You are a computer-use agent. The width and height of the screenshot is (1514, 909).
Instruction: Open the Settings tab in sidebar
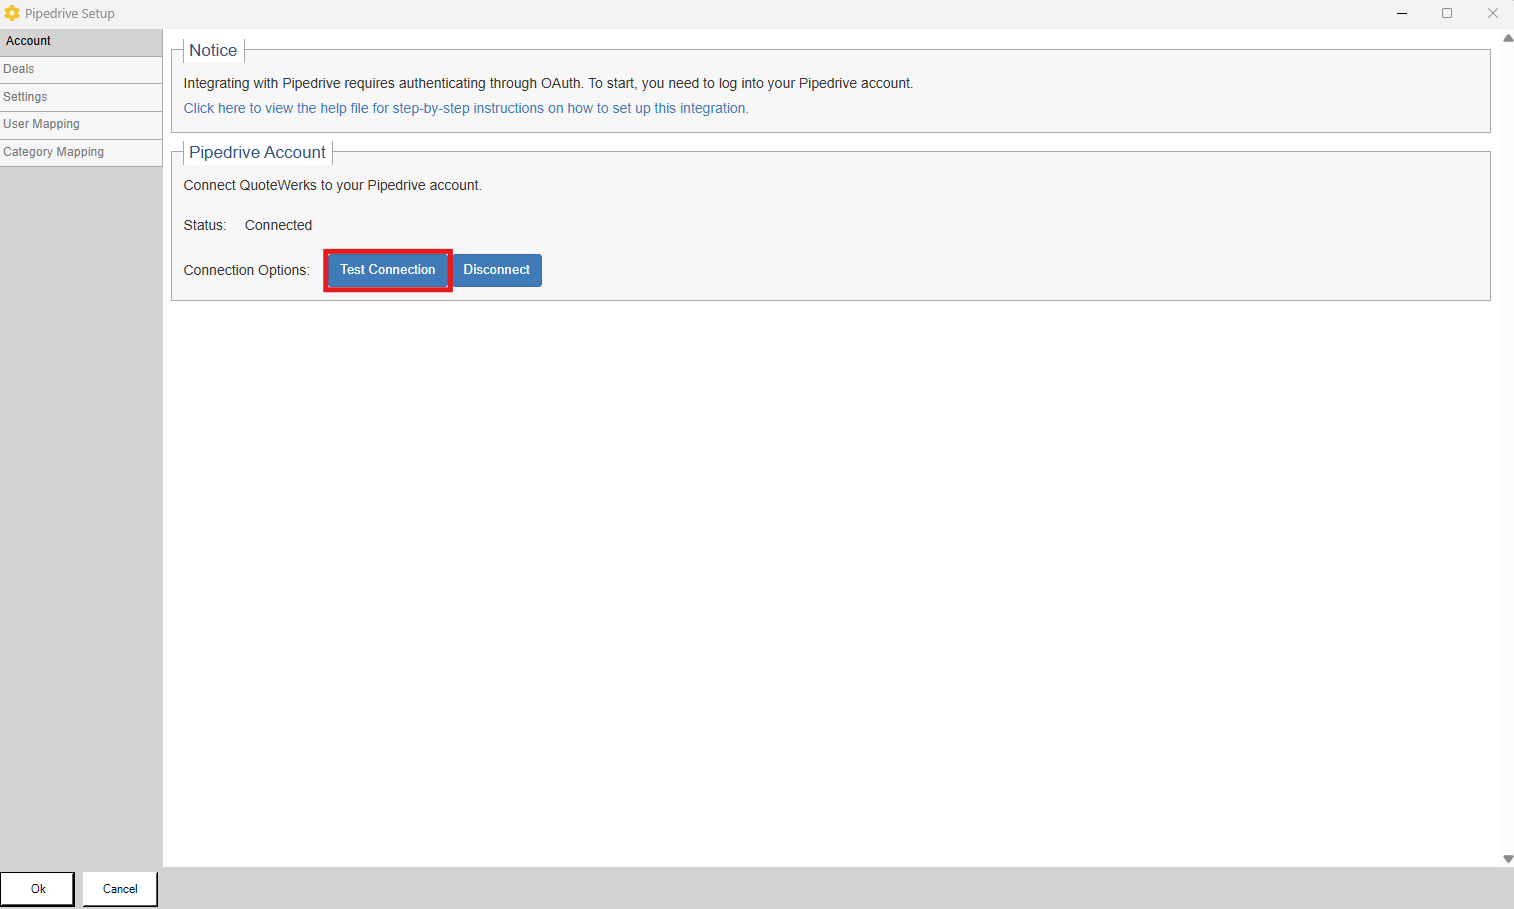(81, 97)
